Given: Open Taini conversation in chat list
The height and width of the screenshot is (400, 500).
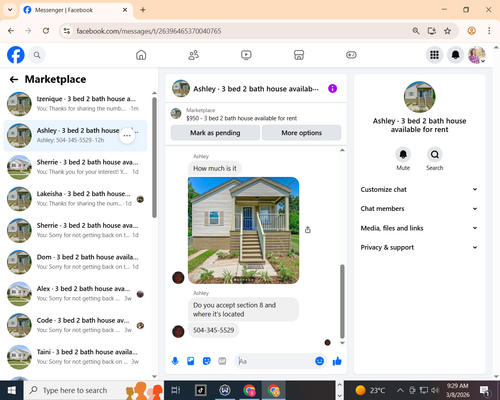Looking at the screenshot, I should (75, 357).
